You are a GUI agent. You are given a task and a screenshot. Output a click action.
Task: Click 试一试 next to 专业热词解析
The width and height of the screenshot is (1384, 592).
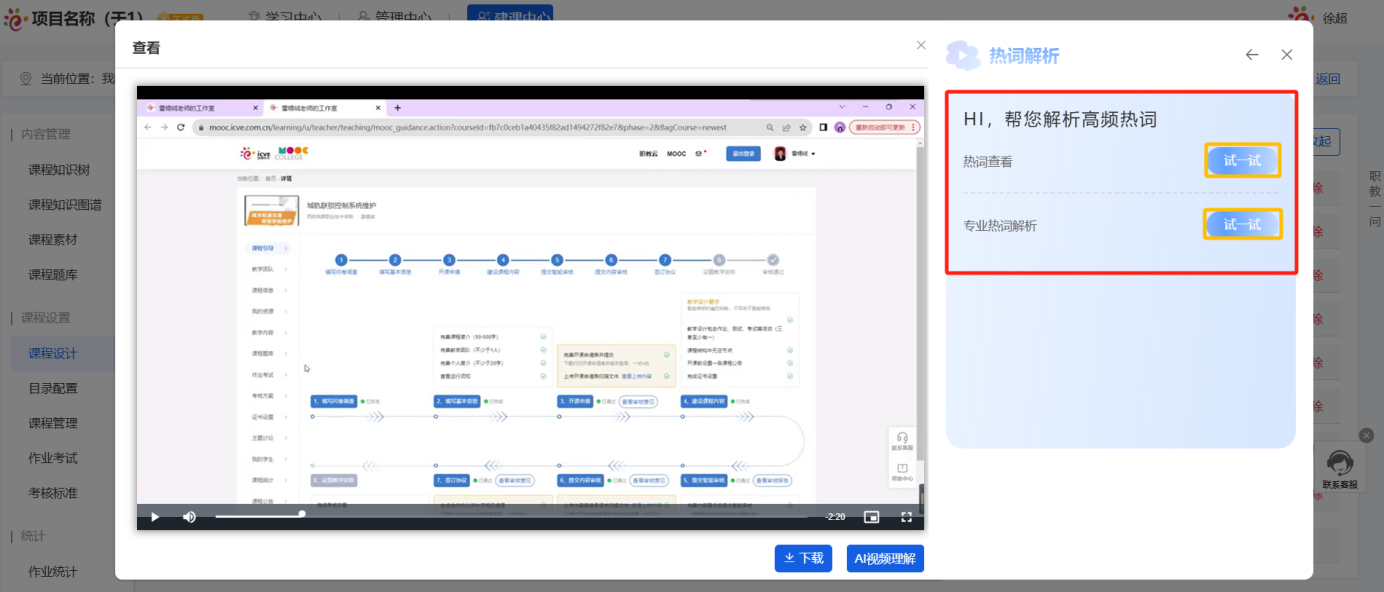pyautogui.click(x=1242, y=225)
